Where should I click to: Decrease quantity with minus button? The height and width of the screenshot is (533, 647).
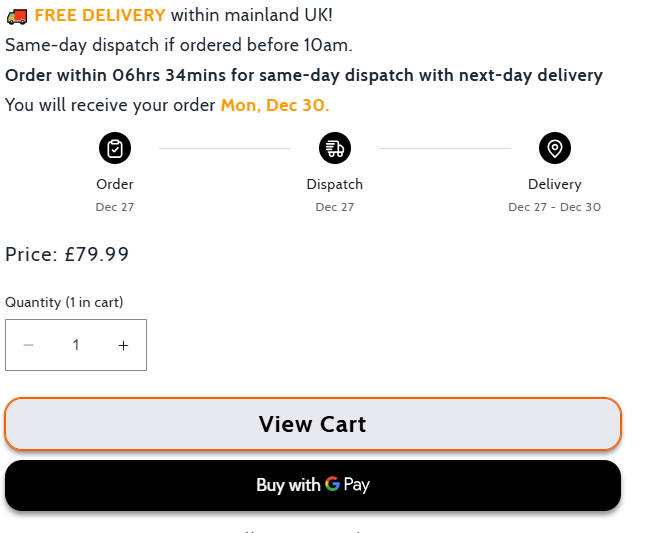click(x=29, y=345)
